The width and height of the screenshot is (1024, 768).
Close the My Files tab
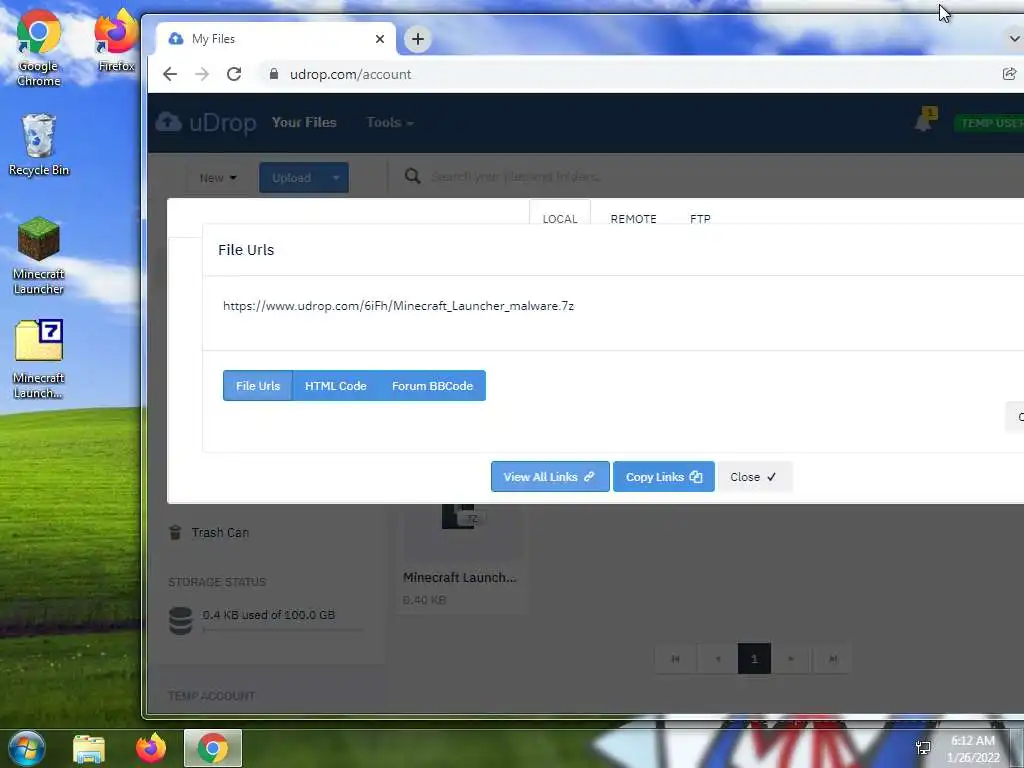[379, 39]
